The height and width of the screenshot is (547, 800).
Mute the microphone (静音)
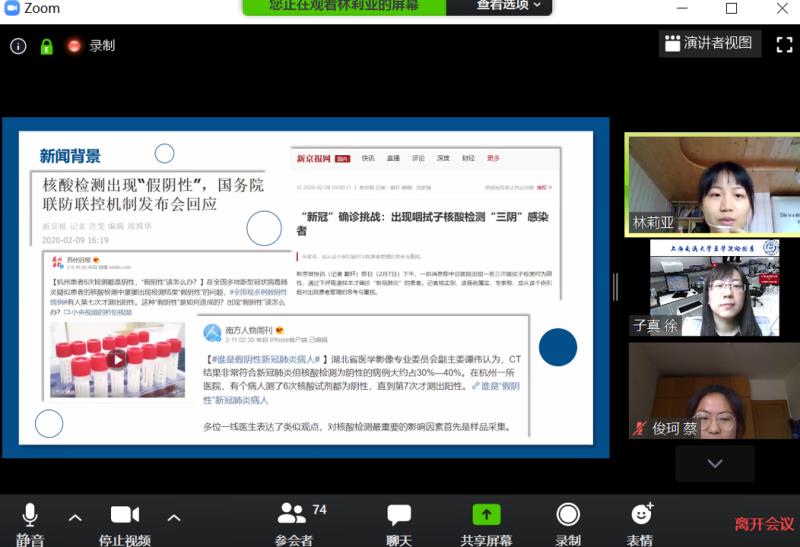click(30, 524)
